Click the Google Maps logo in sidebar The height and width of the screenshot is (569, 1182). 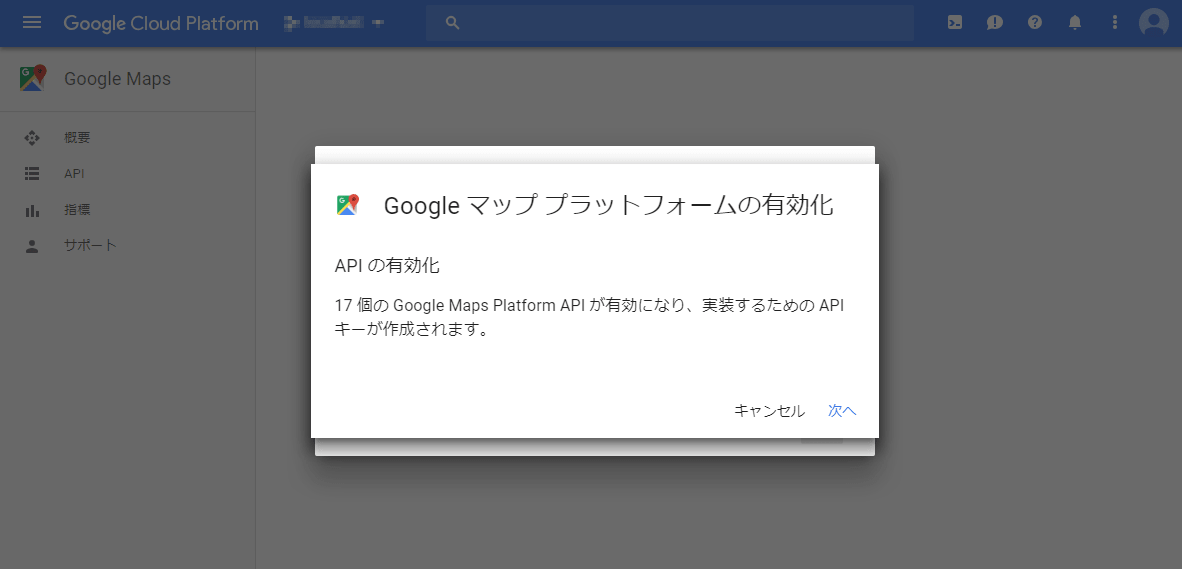(x=32, y=78)
